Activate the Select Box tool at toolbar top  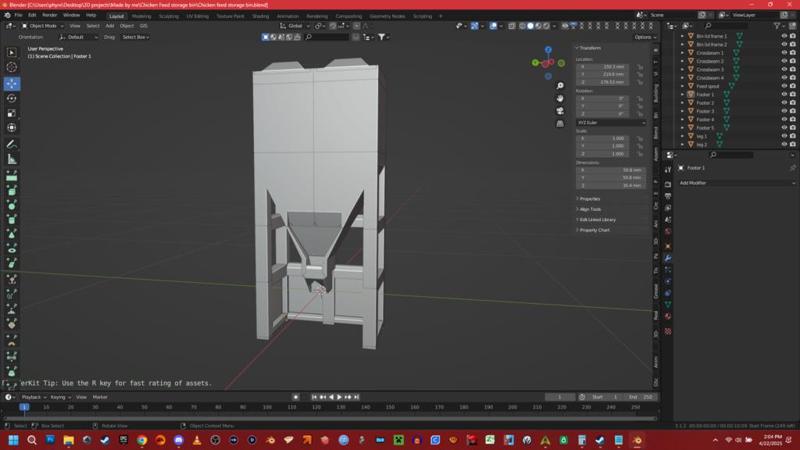coord(11,52)
